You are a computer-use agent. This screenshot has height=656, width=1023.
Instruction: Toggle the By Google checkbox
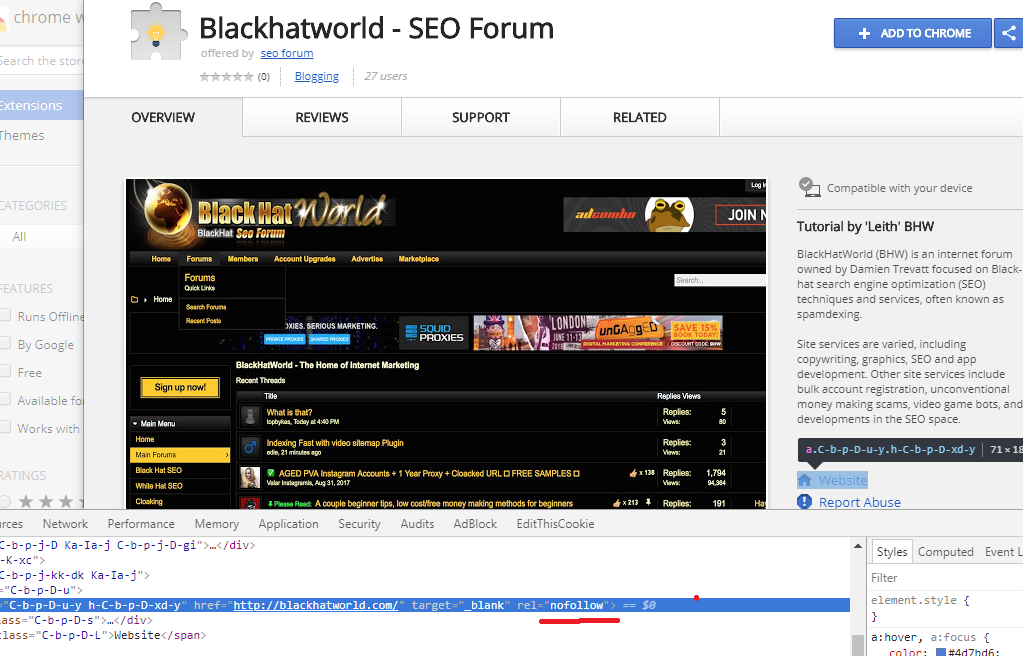point(5,344)
